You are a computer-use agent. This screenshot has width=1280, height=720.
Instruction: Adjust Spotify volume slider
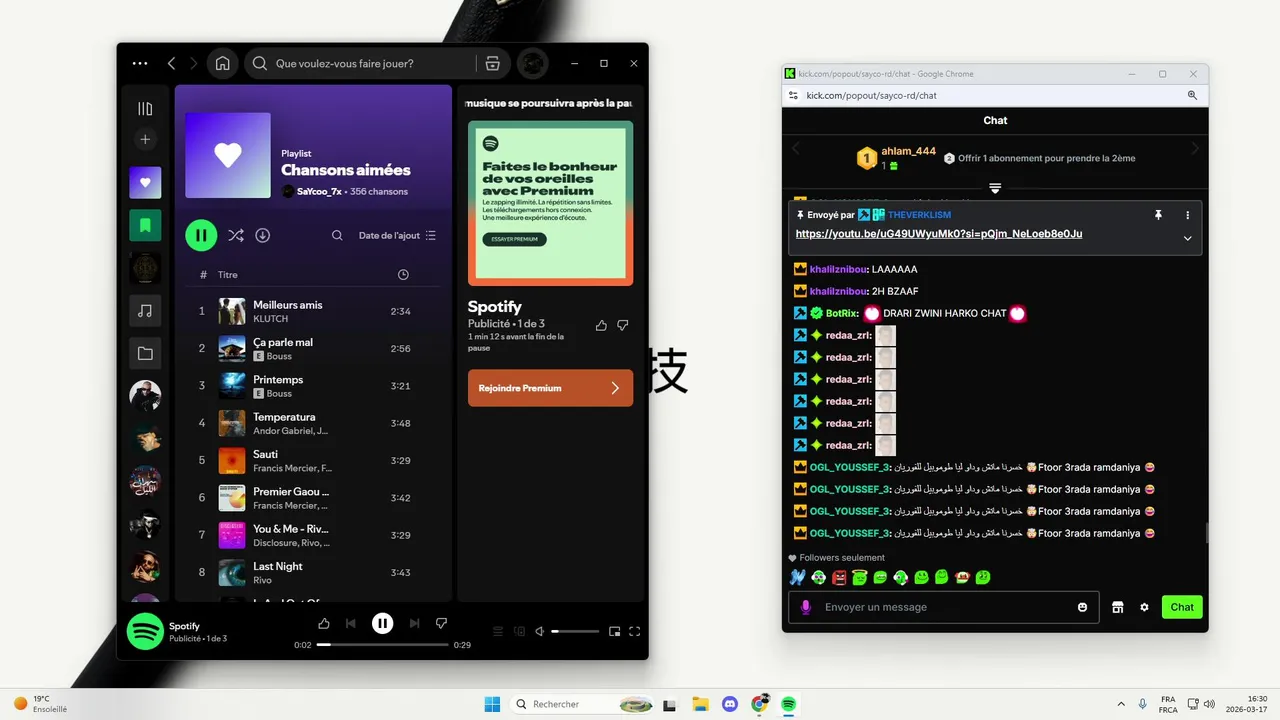tap(575, 631)
